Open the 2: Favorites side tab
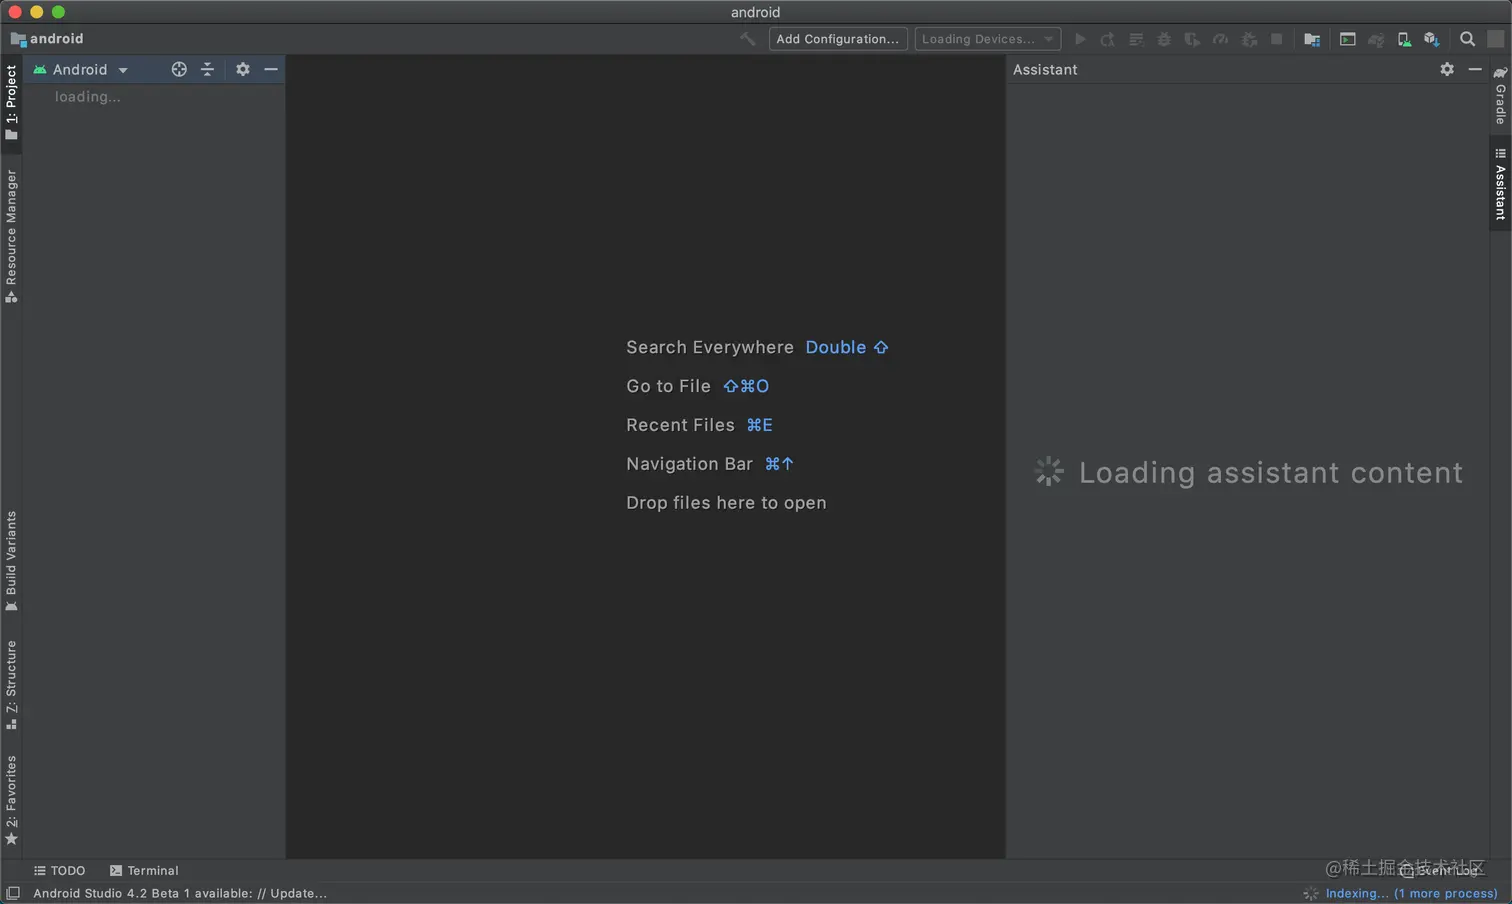The width and height of the screenshot is (1512, 904). point(11,800)
